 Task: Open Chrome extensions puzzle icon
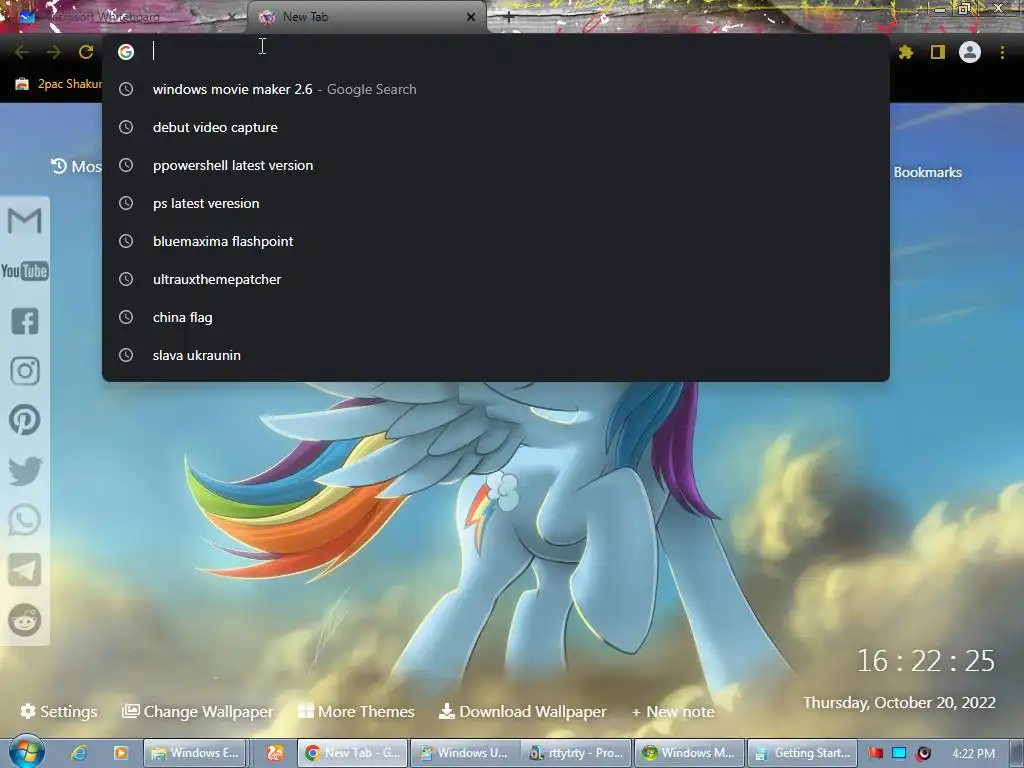click(x=906, y=52)
